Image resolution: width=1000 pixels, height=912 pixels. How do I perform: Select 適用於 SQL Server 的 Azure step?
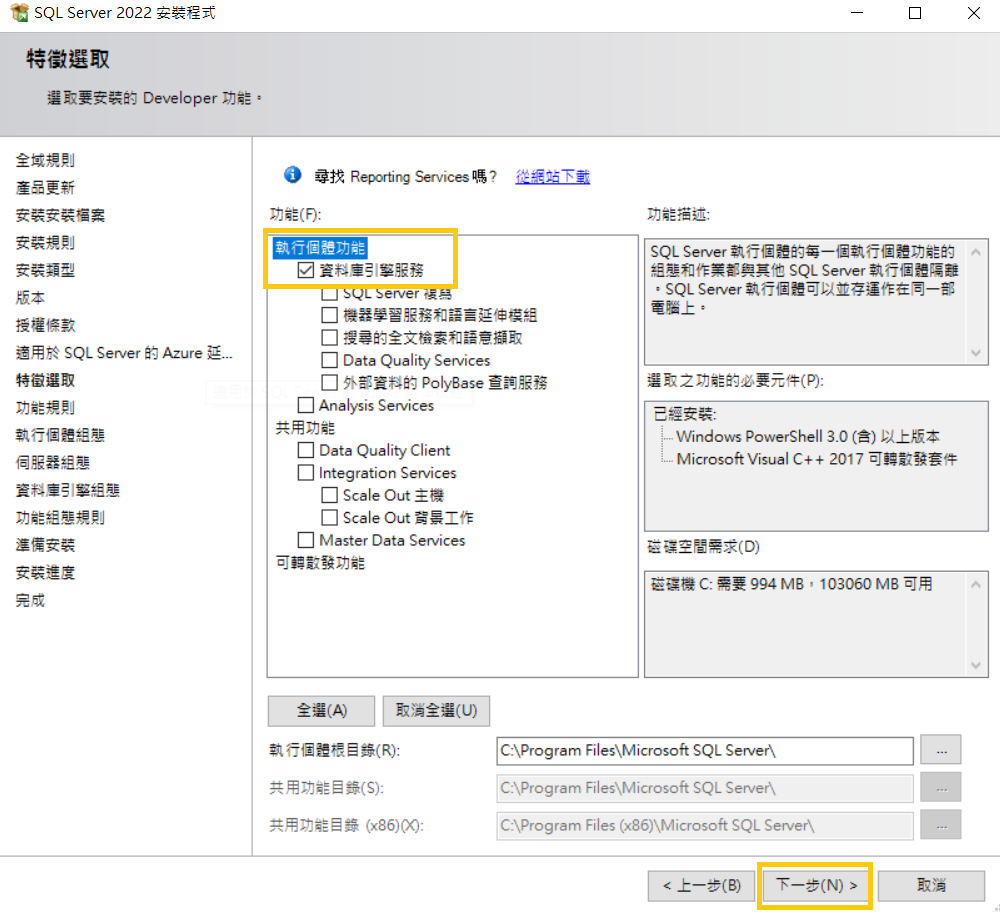[124, 353]
